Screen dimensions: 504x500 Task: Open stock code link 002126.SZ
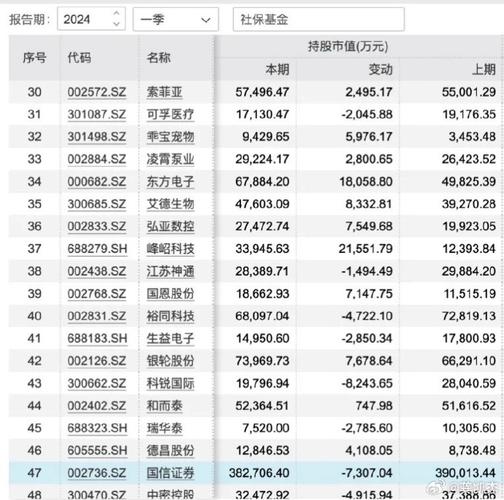(97, 361)
